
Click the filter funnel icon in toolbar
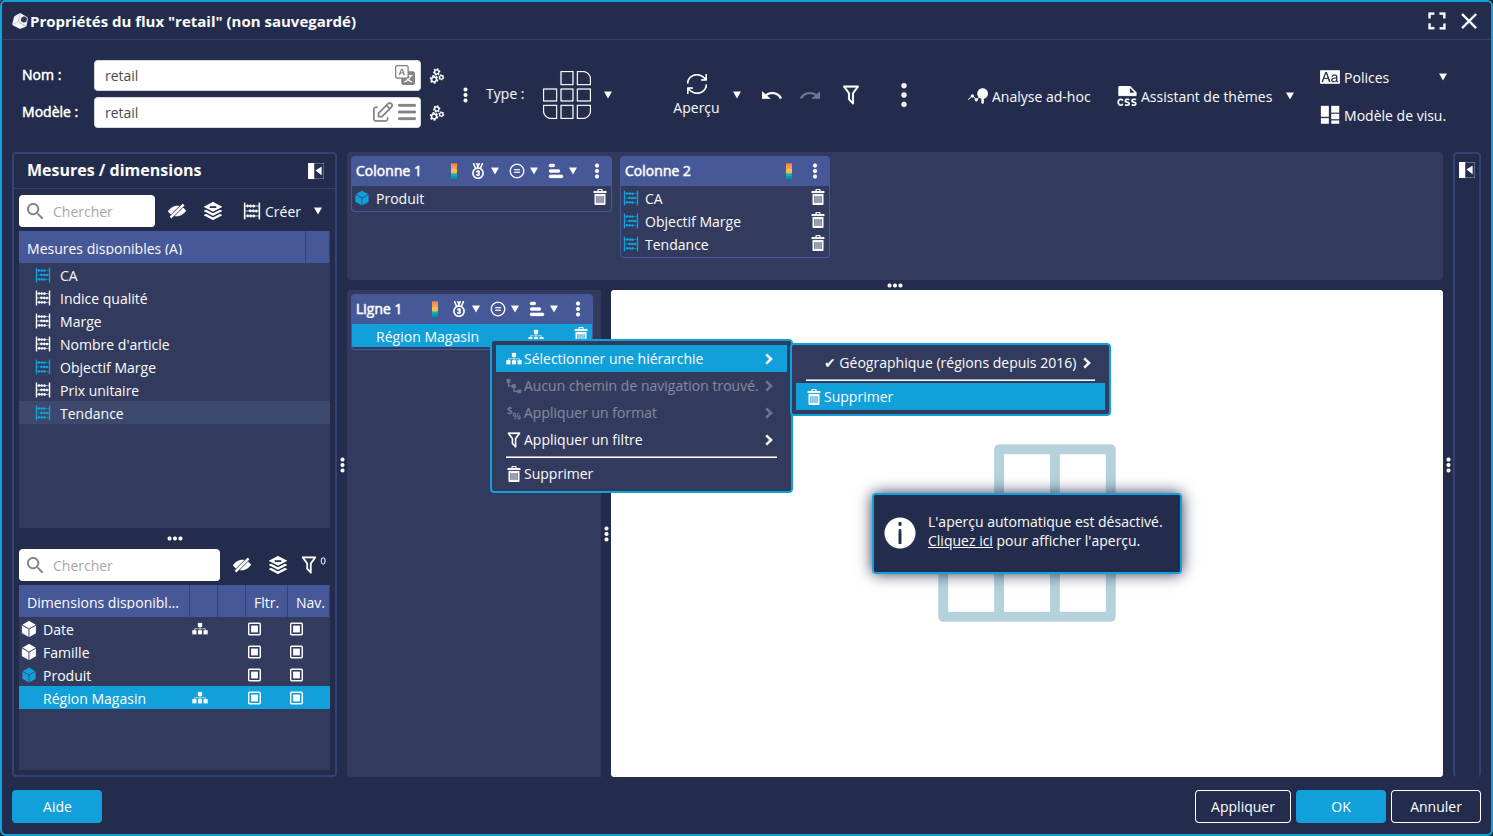click(x=851, y=95)
